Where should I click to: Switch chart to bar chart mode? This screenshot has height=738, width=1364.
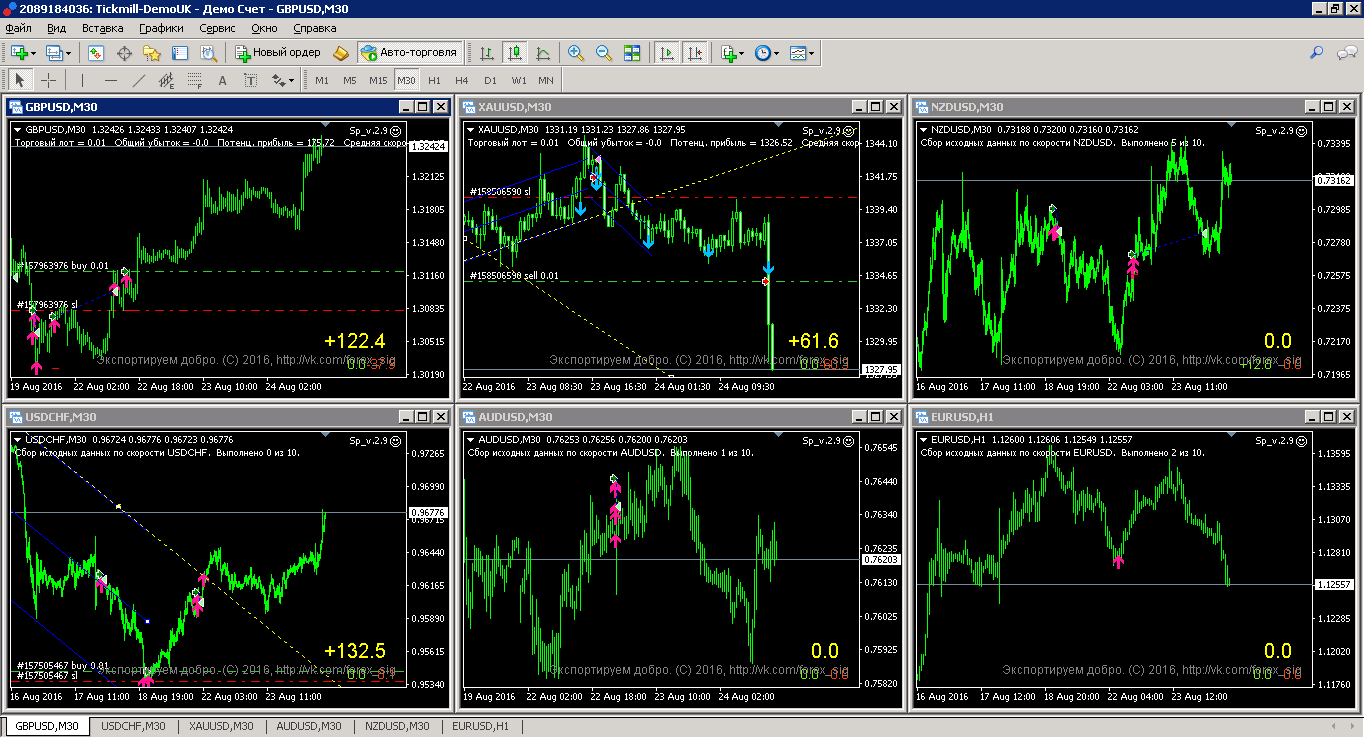[x=487, y=53]
